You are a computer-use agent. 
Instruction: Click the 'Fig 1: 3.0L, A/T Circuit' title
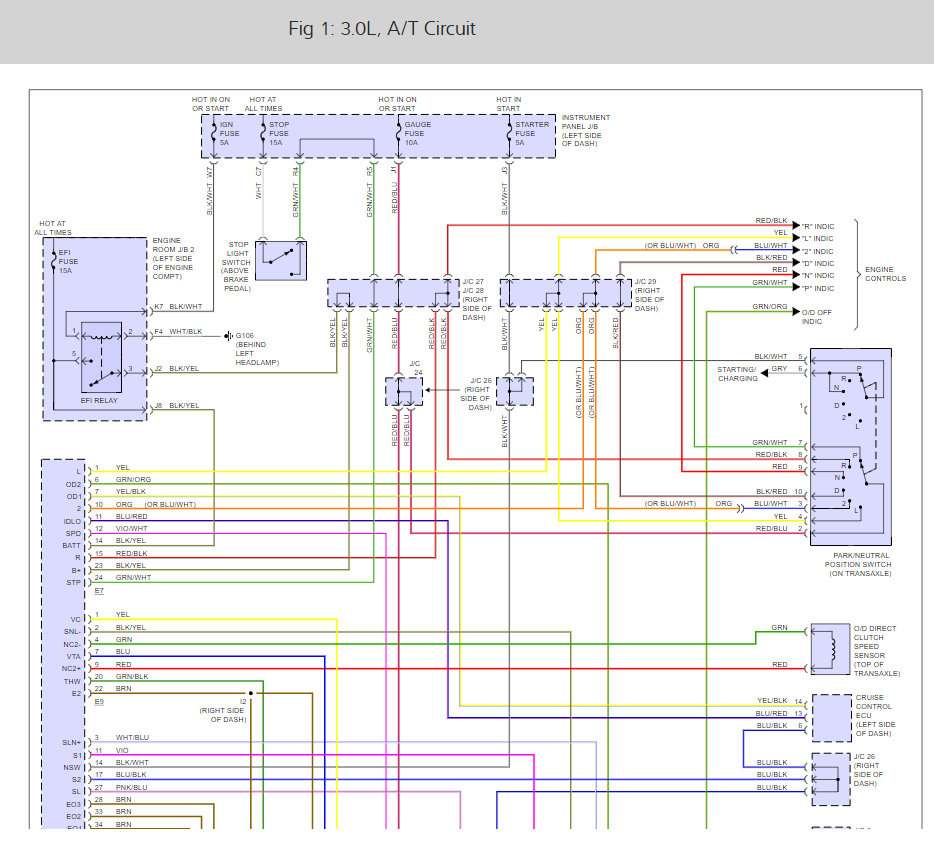[x=382, y=29]
